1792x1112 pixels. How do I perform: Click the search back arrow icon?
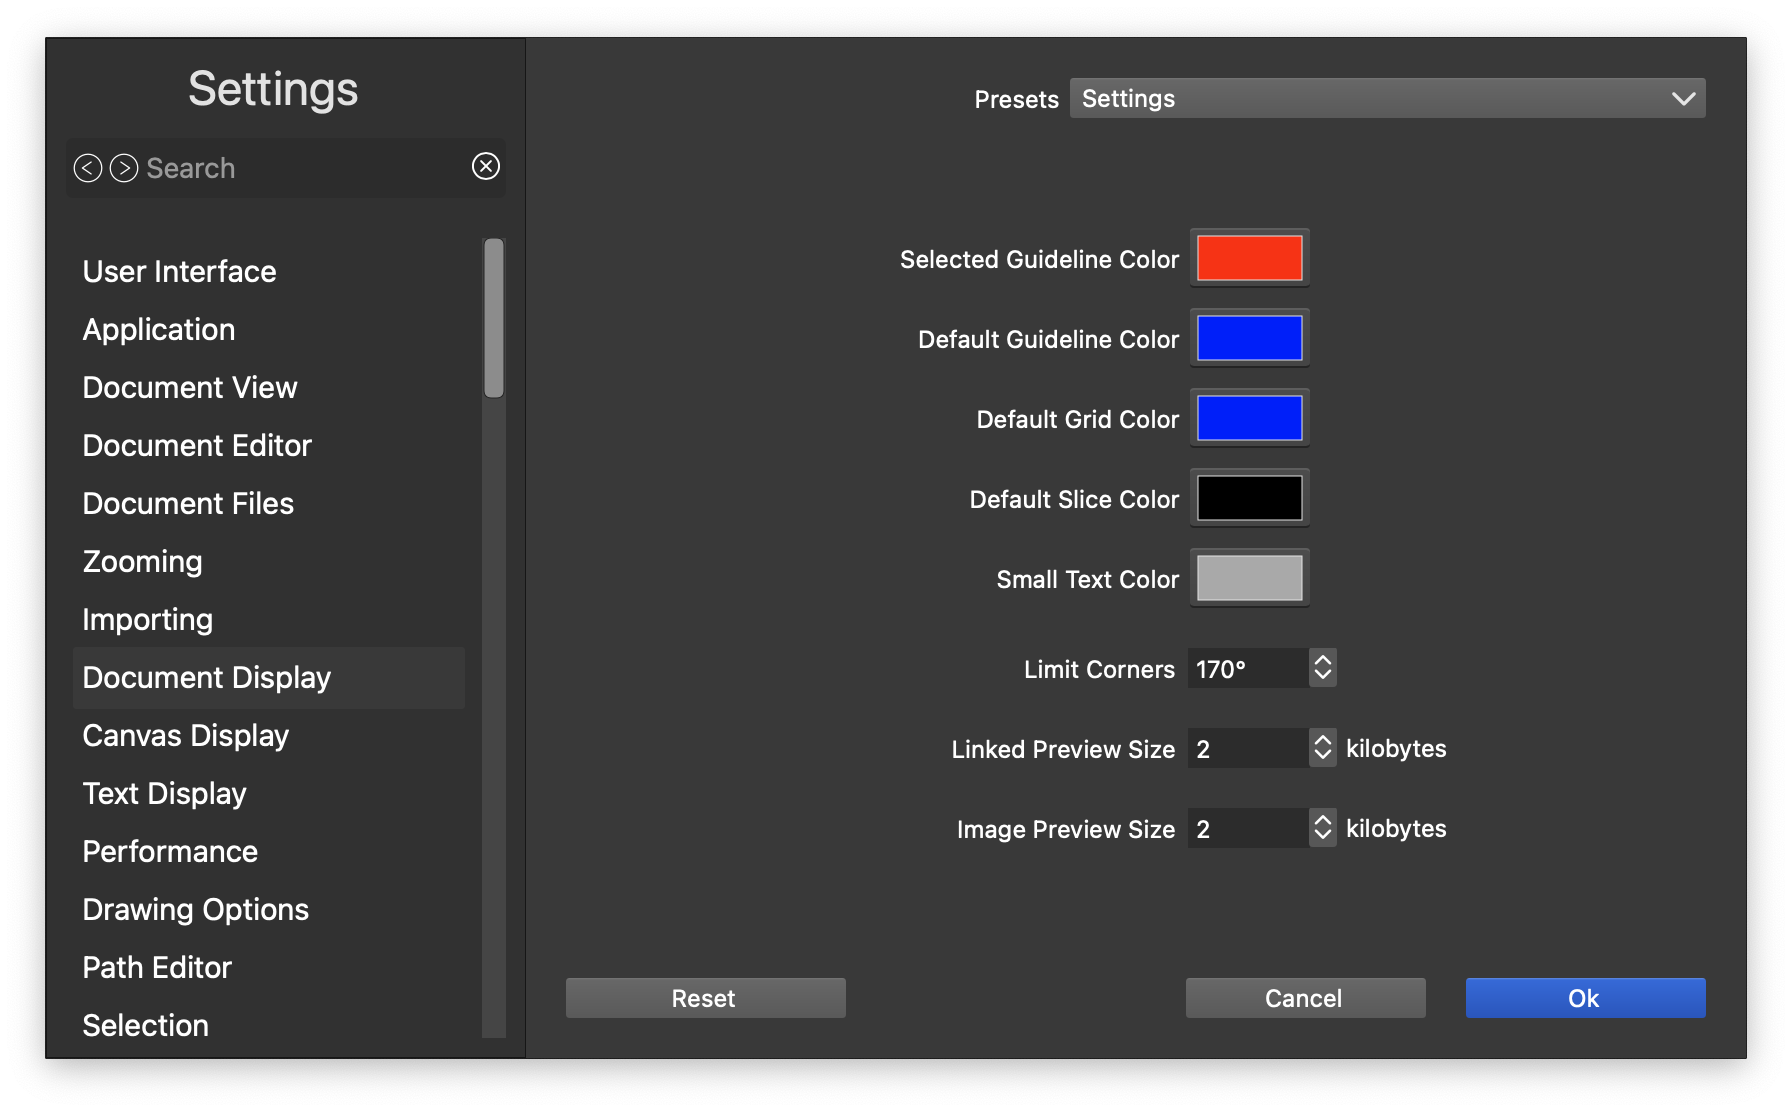point(88,168)
